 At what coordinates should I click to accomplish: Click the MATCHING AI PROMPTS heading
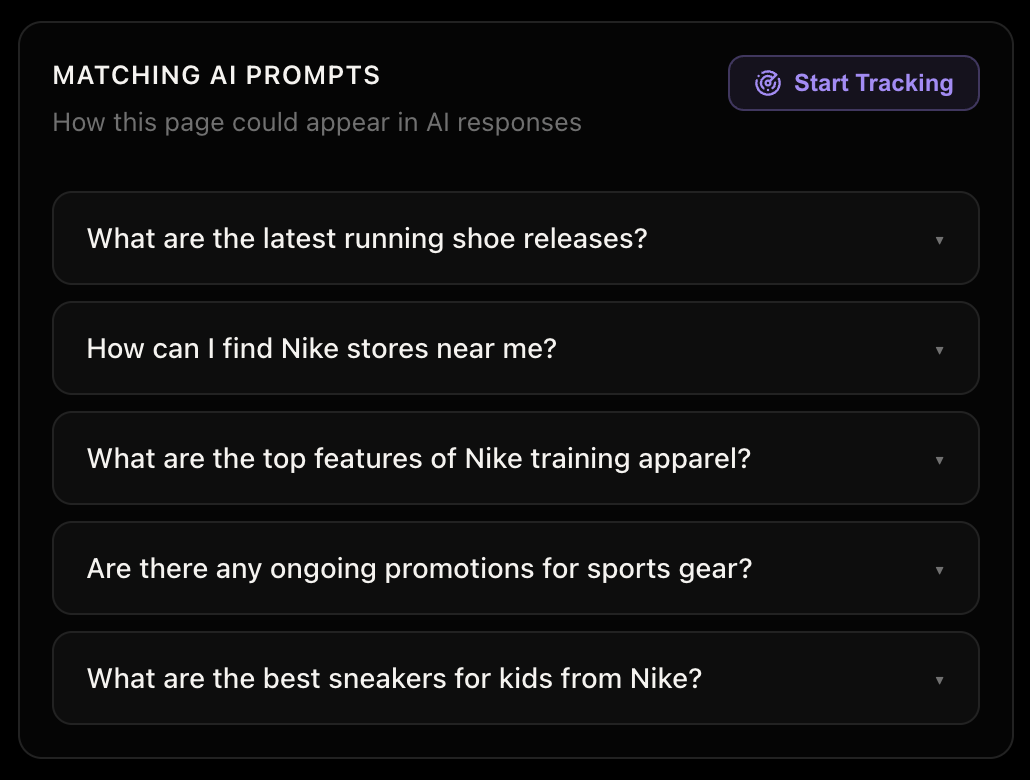[x=219, y=75]
